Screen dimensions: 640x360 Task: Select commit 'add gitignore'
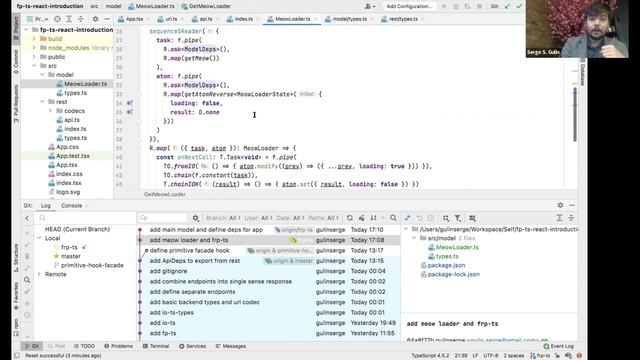[168, 271]
